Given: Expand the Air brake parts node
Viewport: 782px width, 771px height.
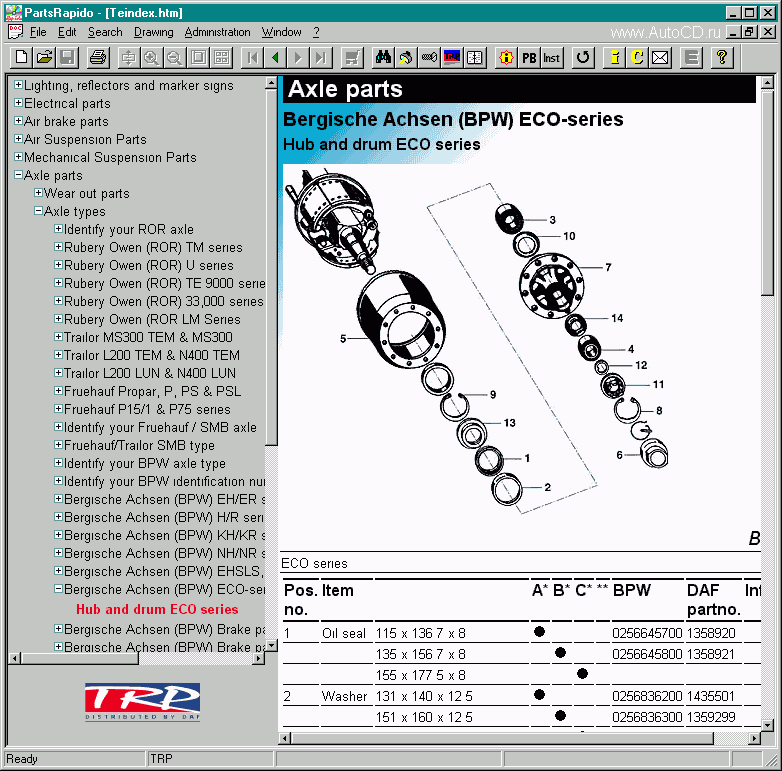Looking at the screenshot, I should point(18,121).
